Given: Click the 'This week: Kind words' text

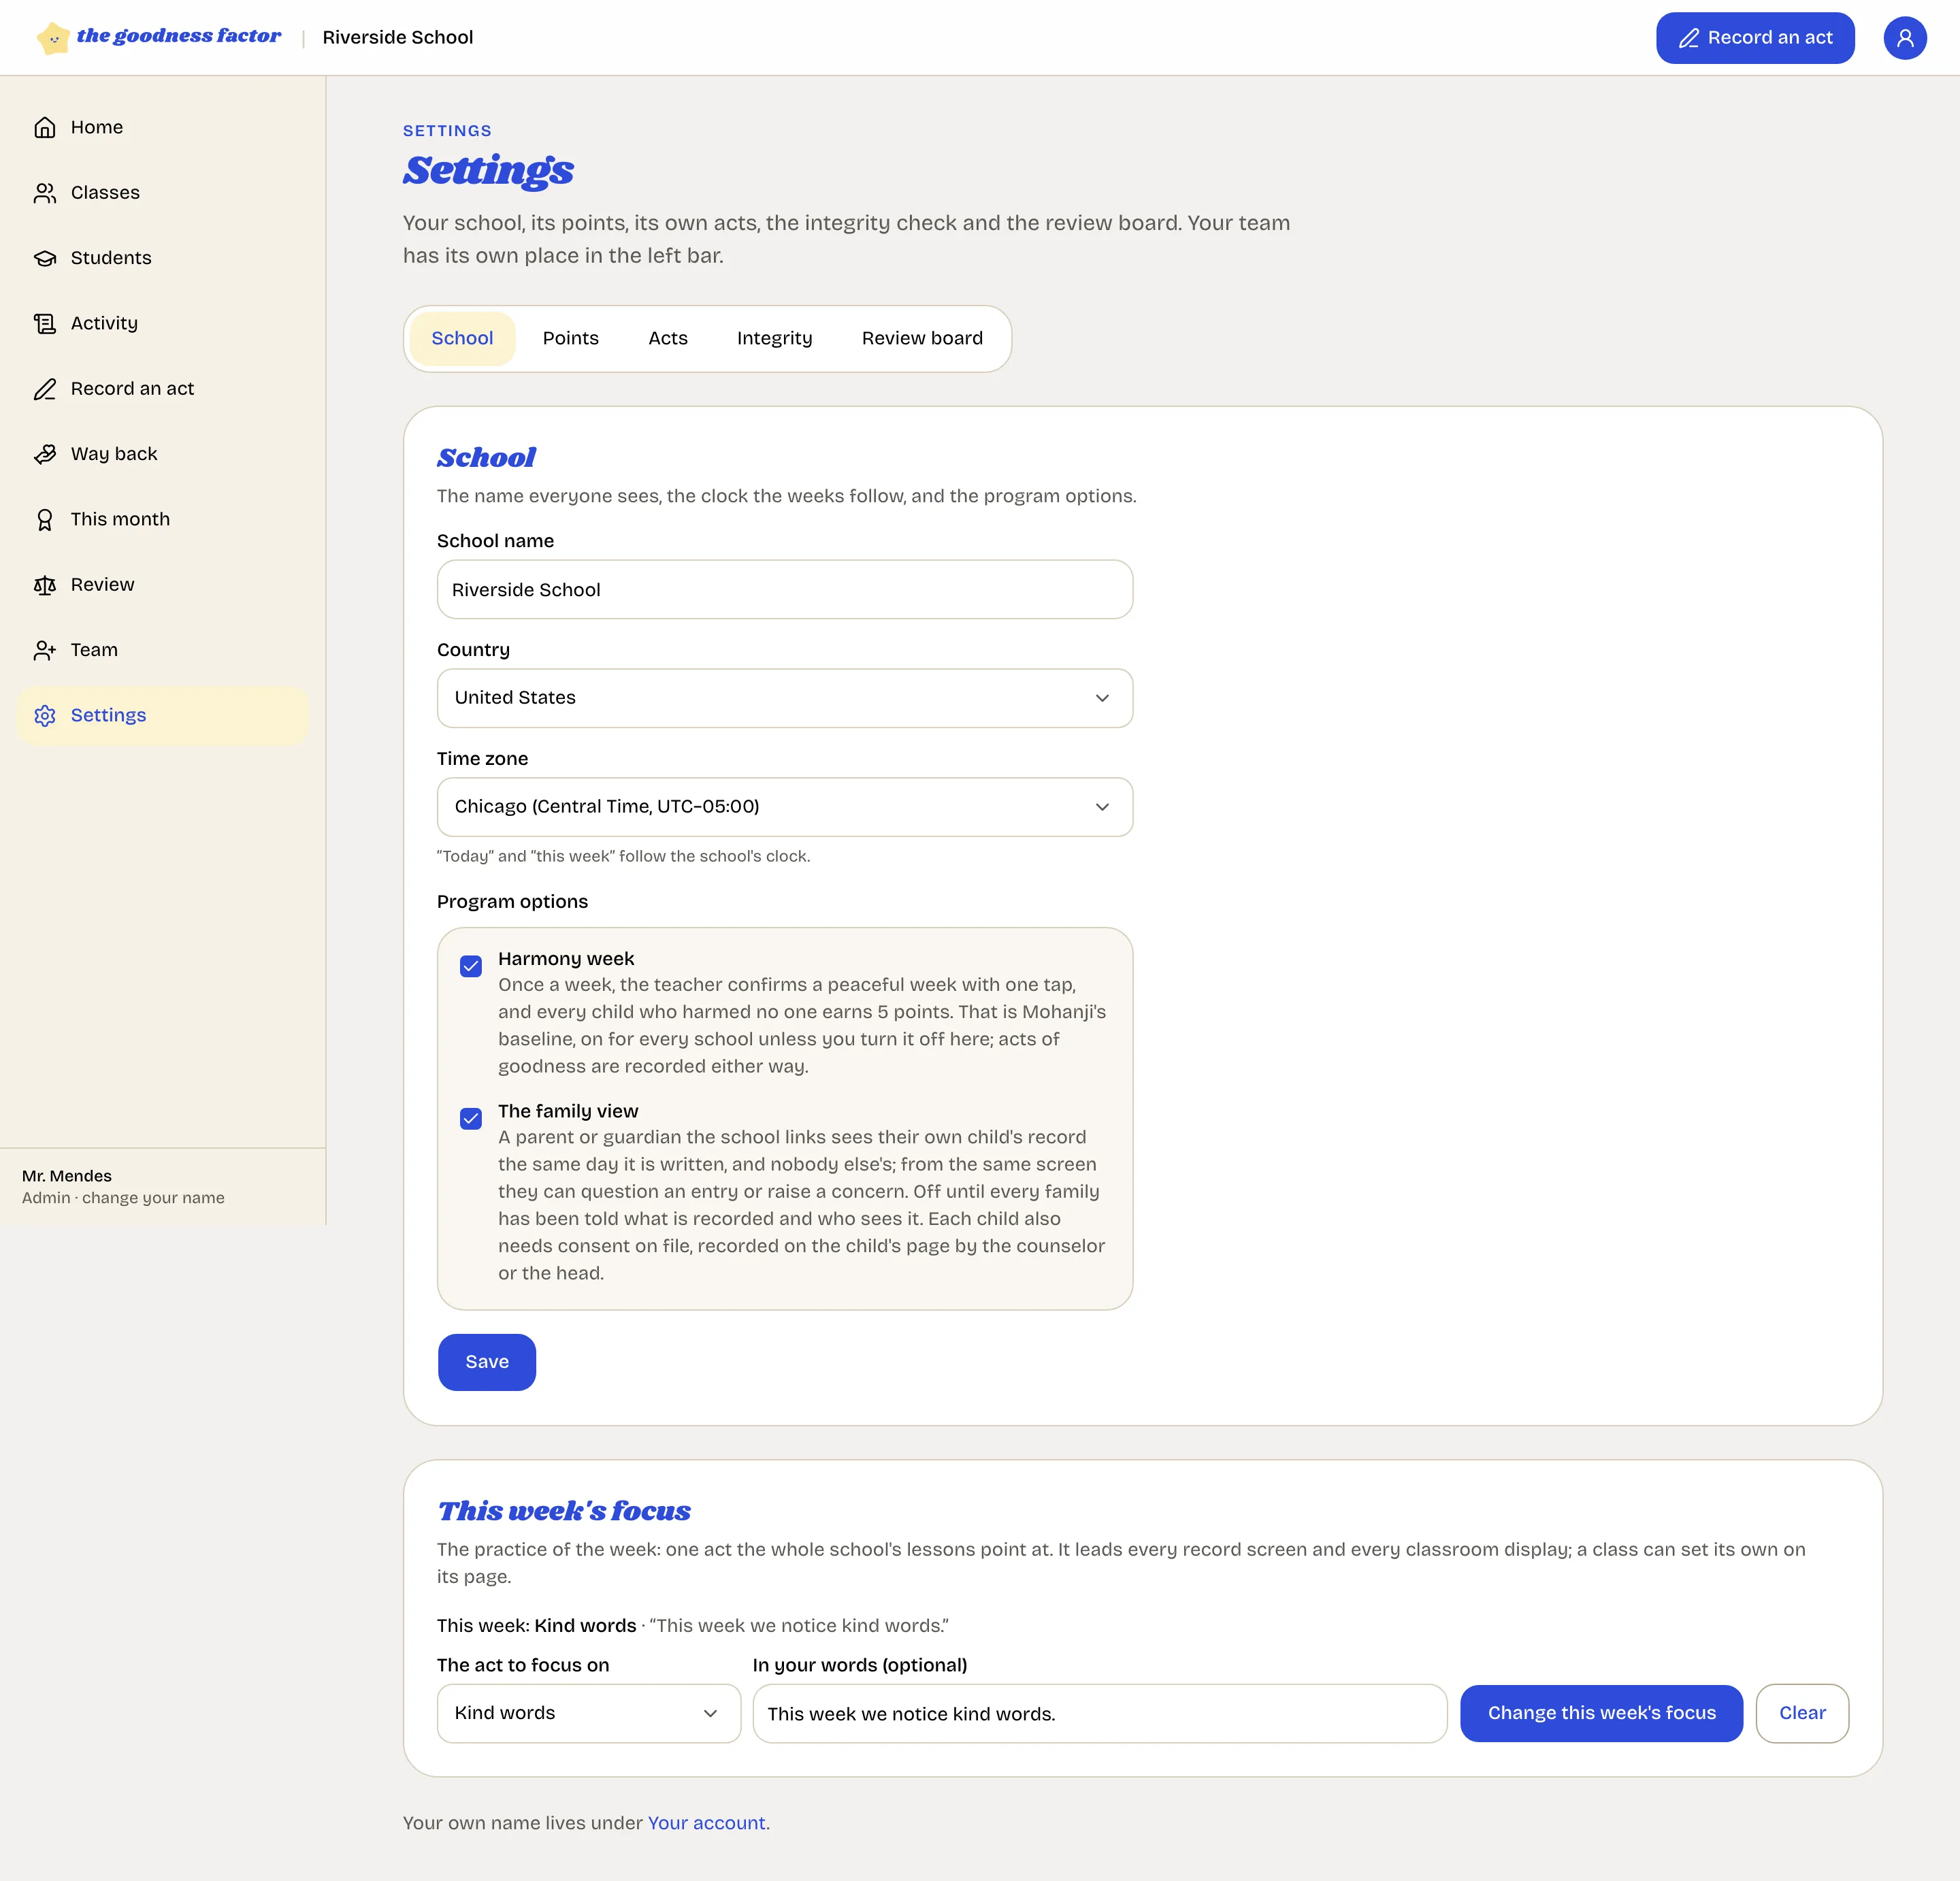Looking at the screenshot, I should click(x=536, y=1626).
